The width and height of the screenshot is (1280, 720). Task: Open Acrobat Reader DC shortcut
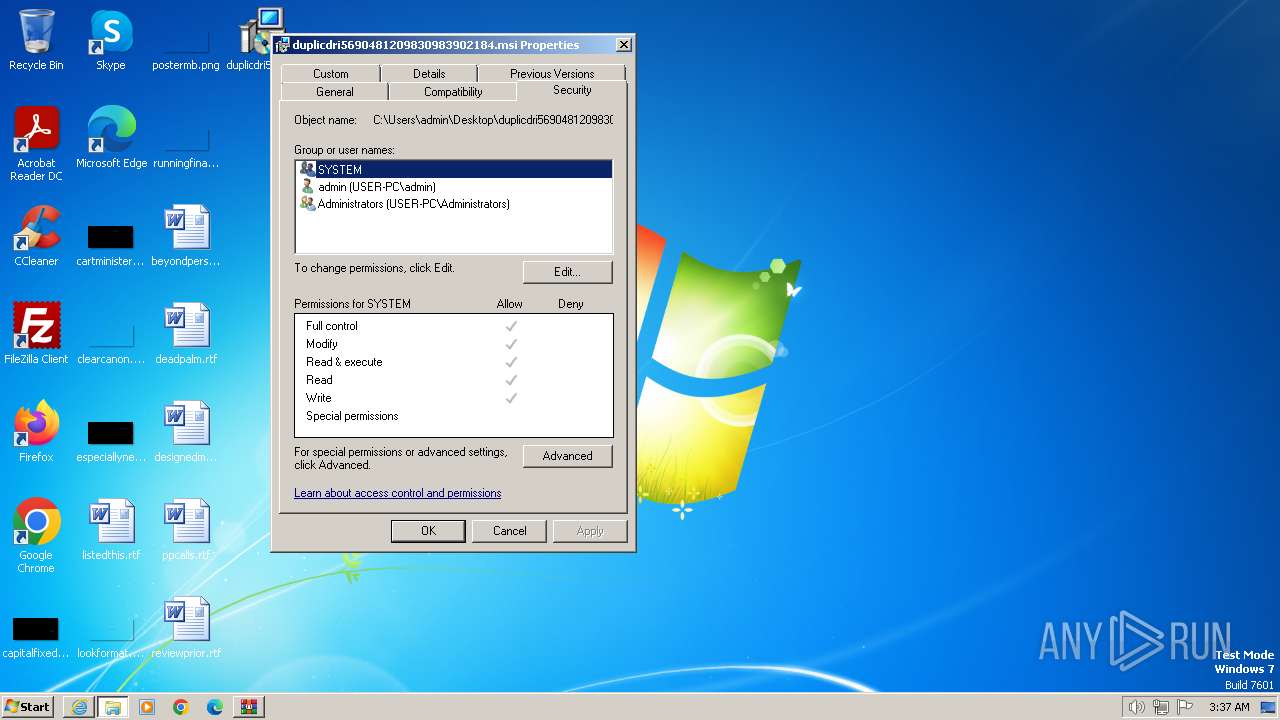36,144
